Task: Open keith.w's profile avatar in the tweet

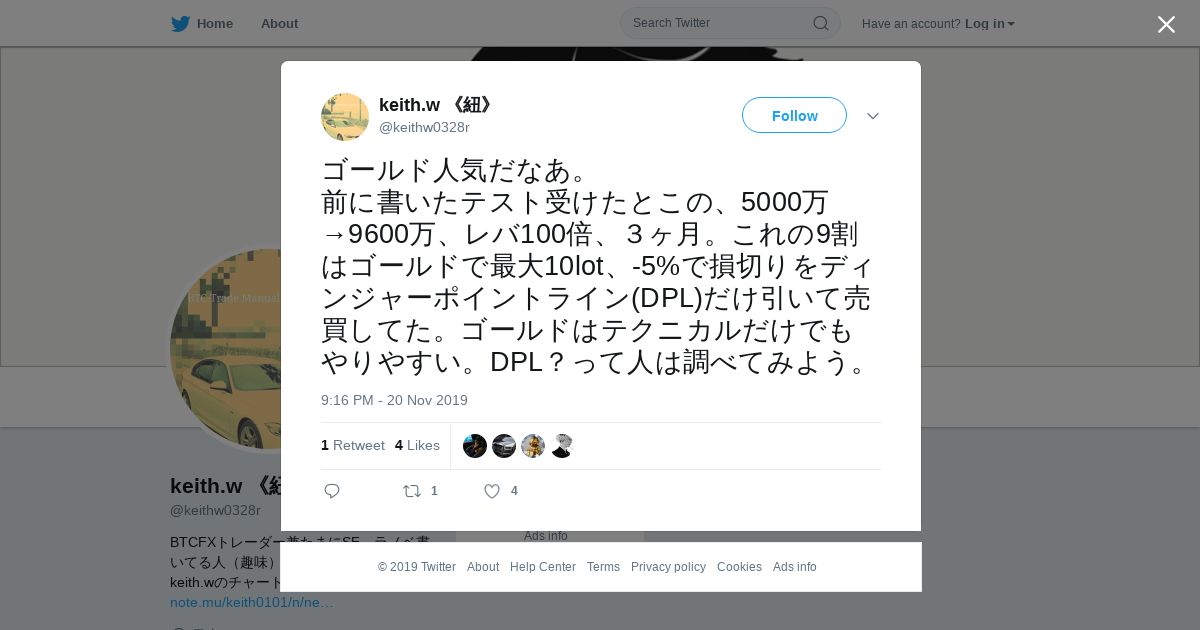Action: point(345,117)
